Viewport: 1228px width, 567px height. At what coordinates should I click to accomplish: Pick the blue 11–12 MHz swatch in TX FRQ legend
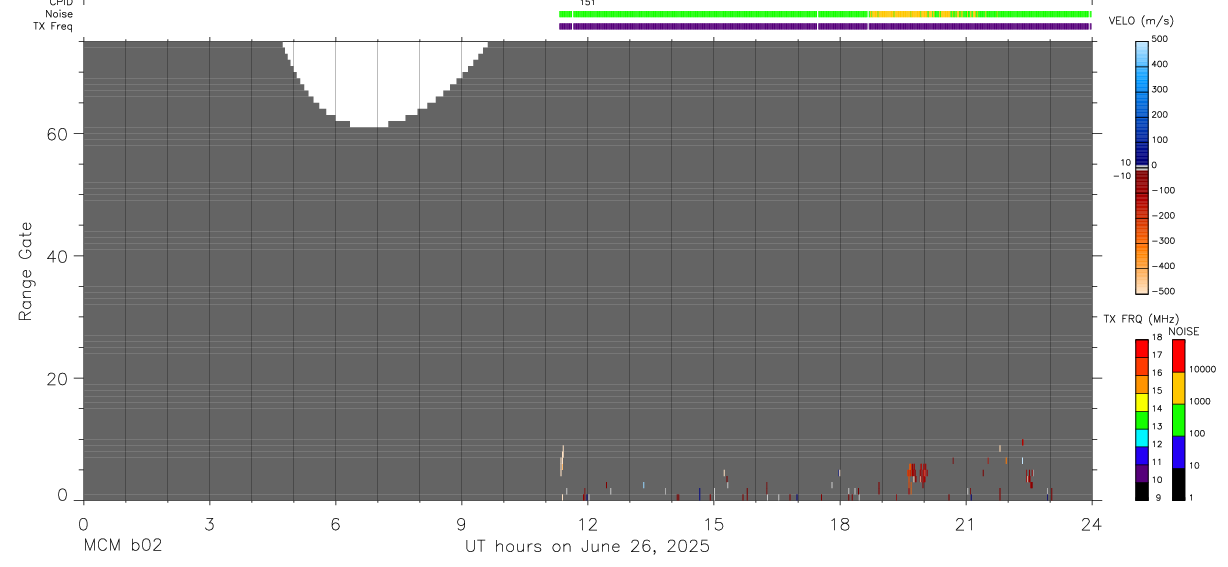coord(1141,455)
